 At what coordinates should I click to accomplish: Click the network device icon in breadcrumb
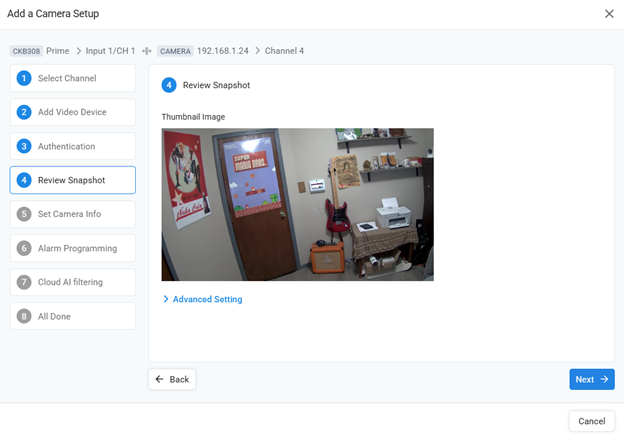147,50
